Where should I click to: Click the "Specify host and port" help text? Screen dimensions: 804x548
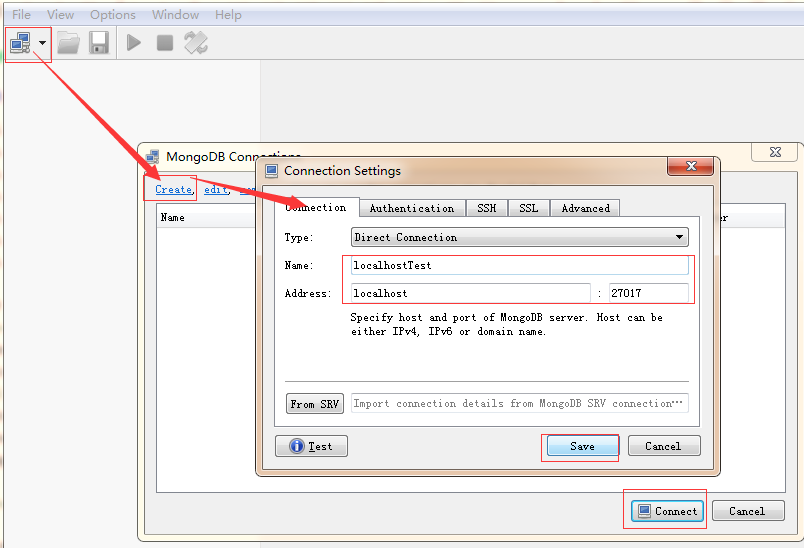click(x=507, y=324)
